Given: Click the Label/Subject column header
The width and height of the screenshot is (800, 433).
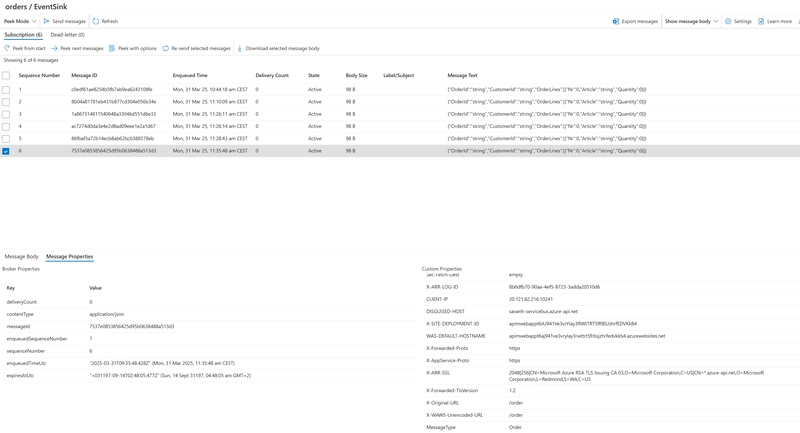Looking at the screenshot, I should pyautogui.click(x=398, y=75).
